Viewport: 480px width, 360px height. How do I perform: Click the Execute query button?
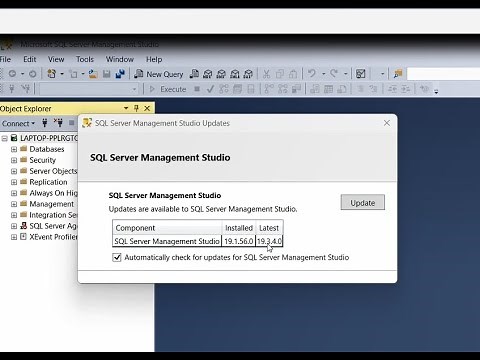point(168,89)
